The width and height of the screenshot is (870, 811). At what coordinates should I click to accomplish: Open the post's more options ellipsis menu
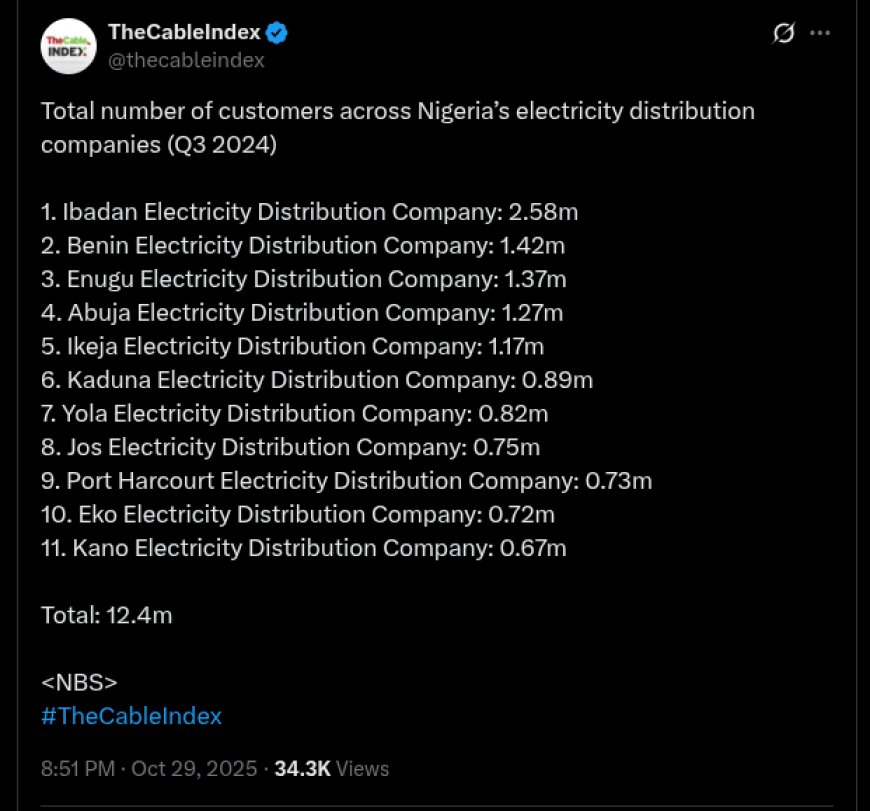pyautogui.click(x=821, y=31)
